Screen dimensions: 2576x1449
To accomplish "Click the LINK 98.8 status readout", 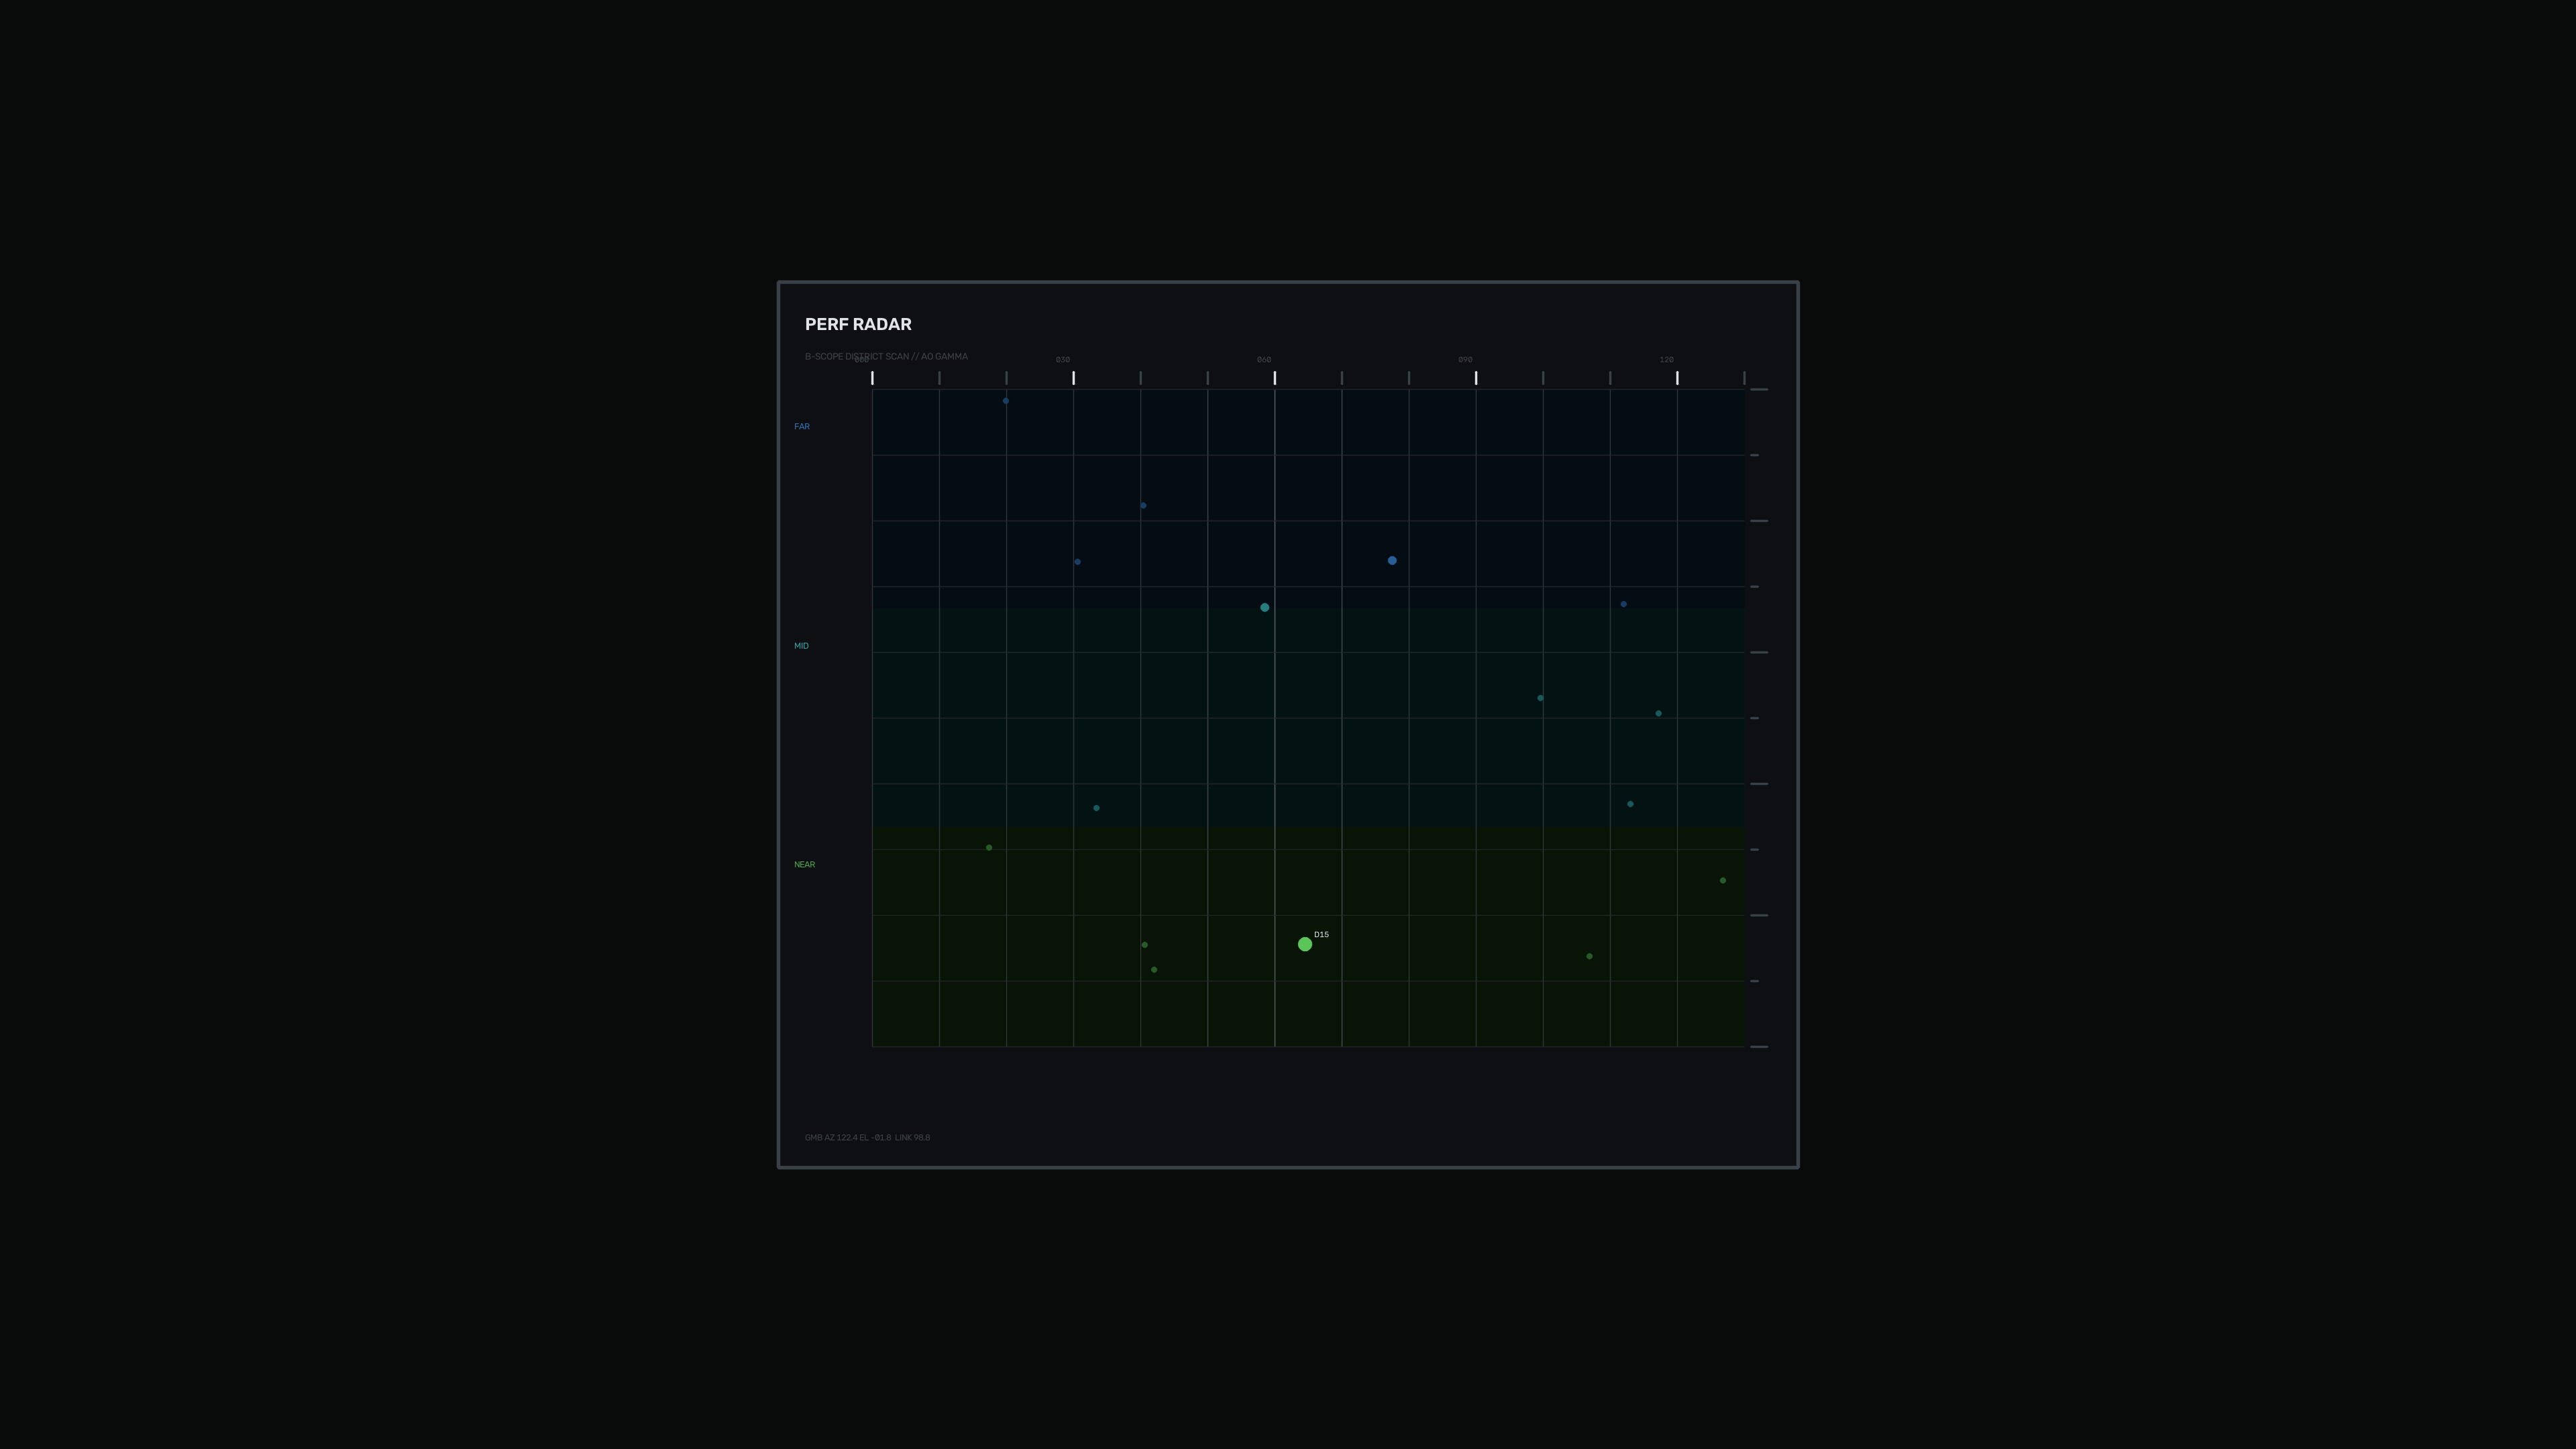I will (912, 1138).
